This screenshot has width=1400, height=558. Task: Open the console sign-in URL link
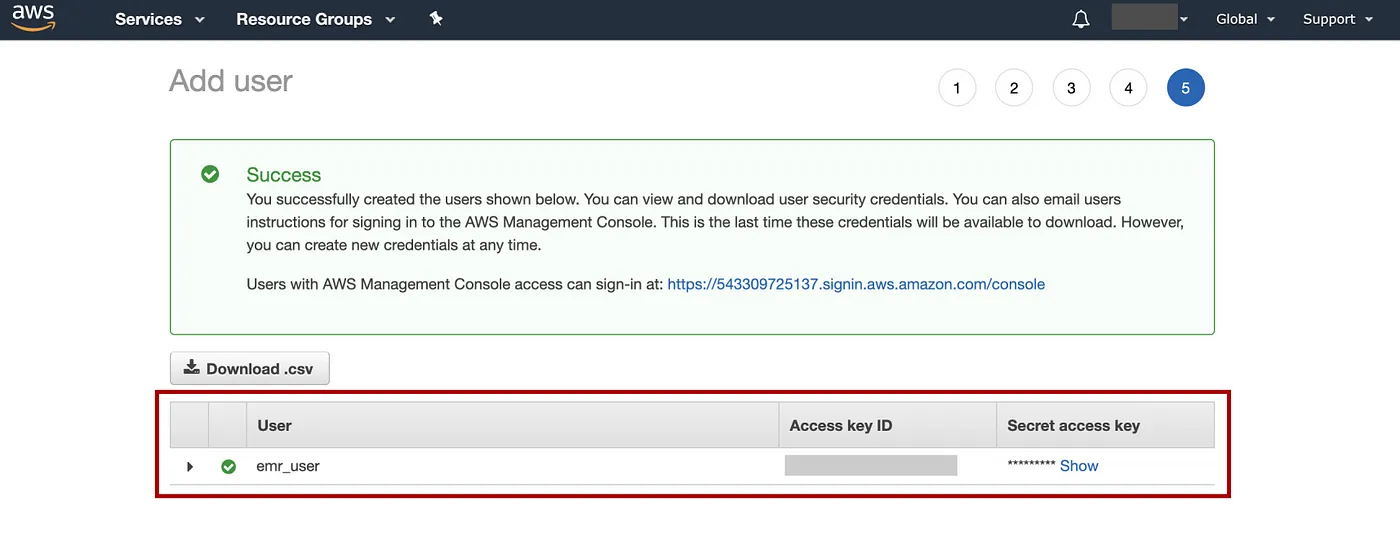pyautogui.click(x=856, y=284)
